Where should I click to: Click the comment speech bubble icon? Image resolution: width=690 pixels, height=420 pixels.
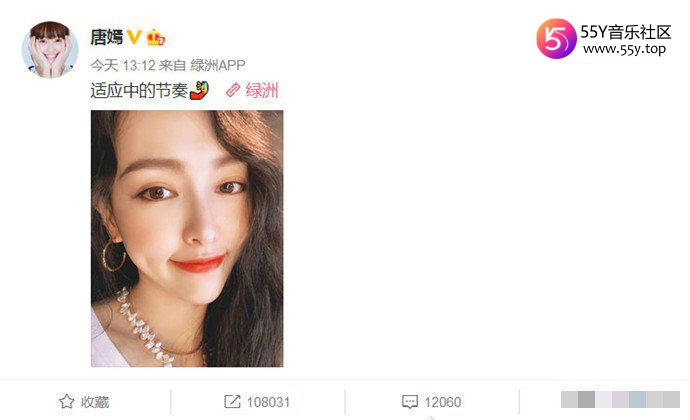(x=410, y=402)
